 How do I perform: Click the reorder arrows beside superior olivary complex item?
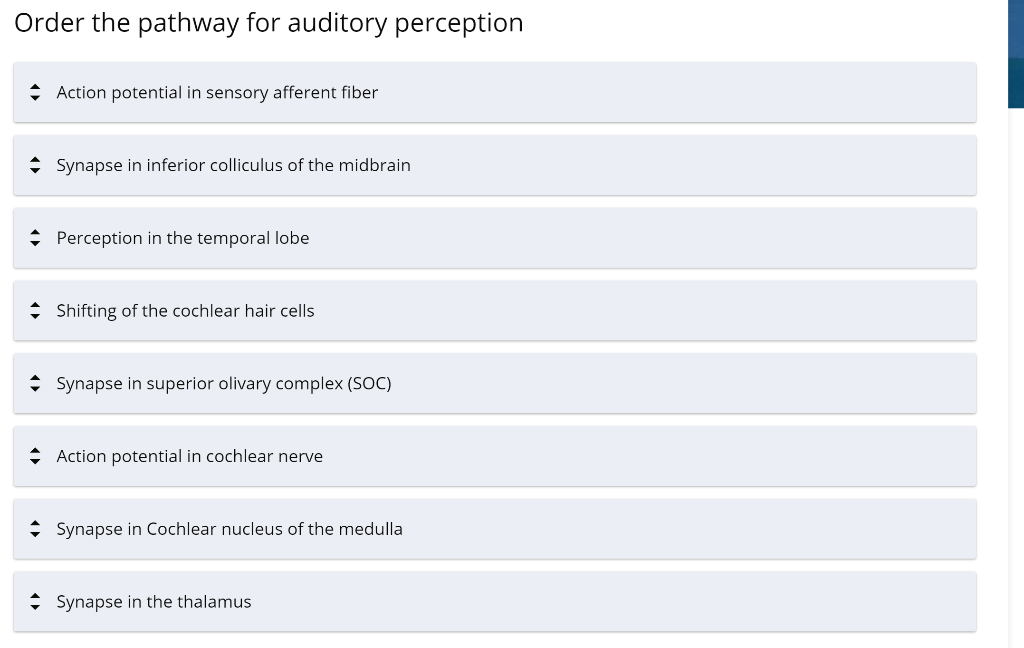[x=35, y=383]
